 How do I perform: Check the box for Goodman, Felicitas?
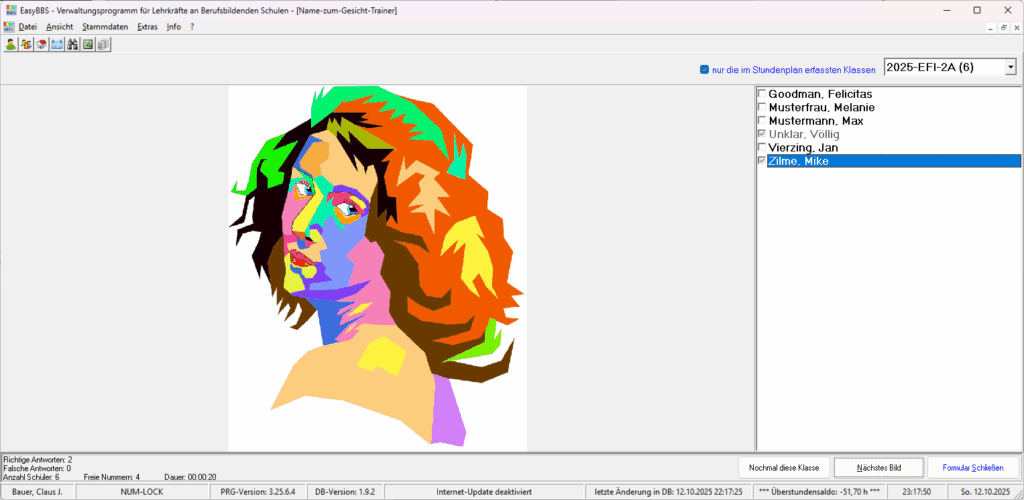point(762,94)
